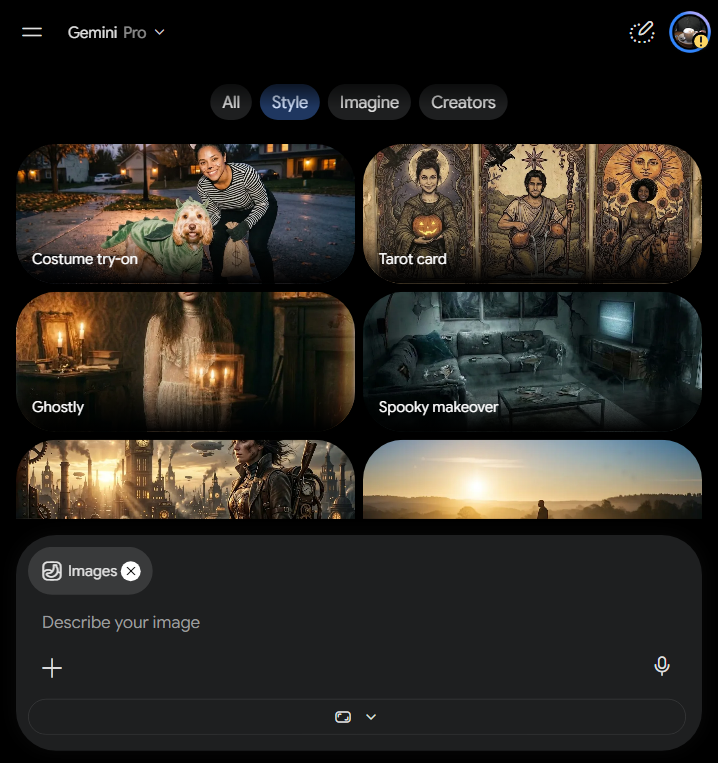Select the All filter tab

(x=231, y=102)
